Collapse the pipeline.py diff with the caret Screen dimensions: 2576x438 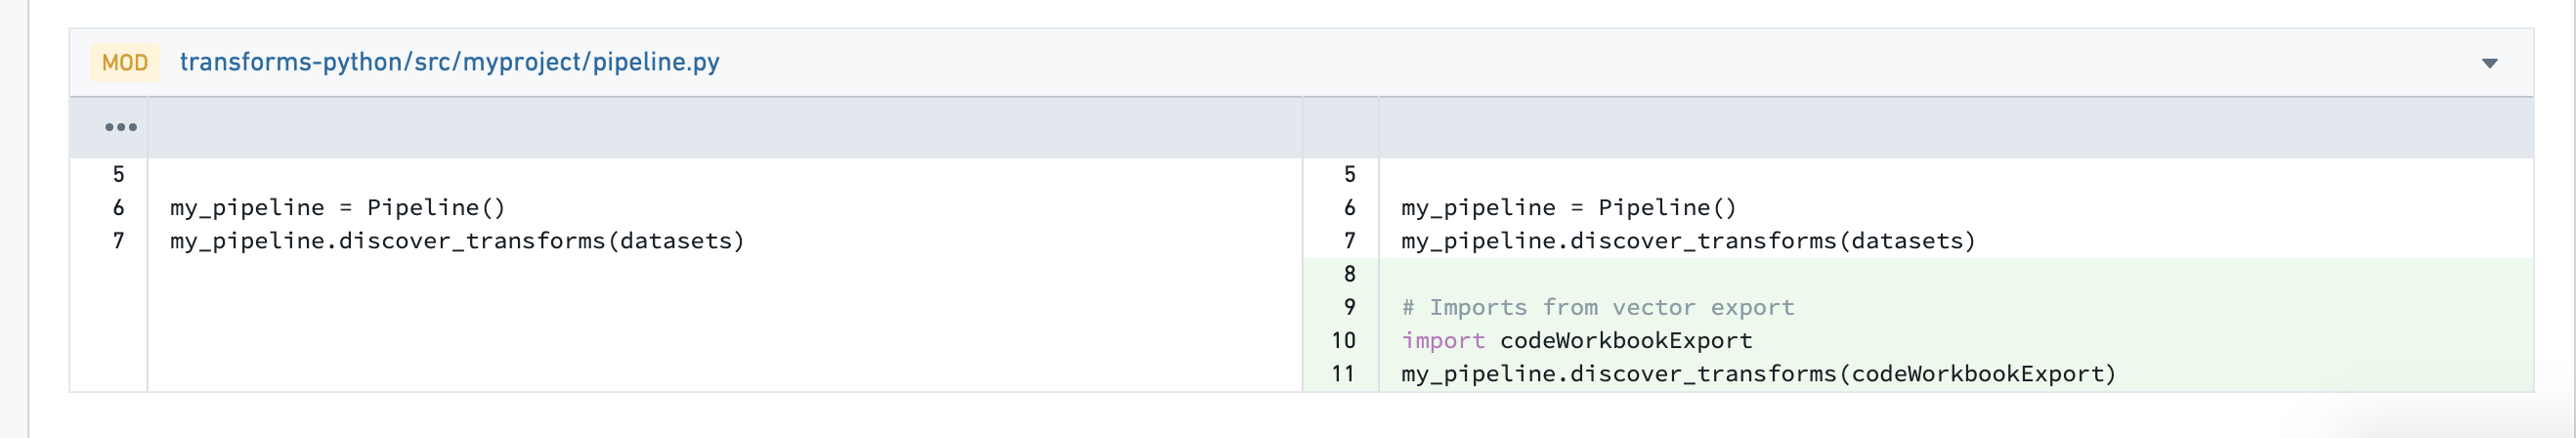pos(2489,63)
